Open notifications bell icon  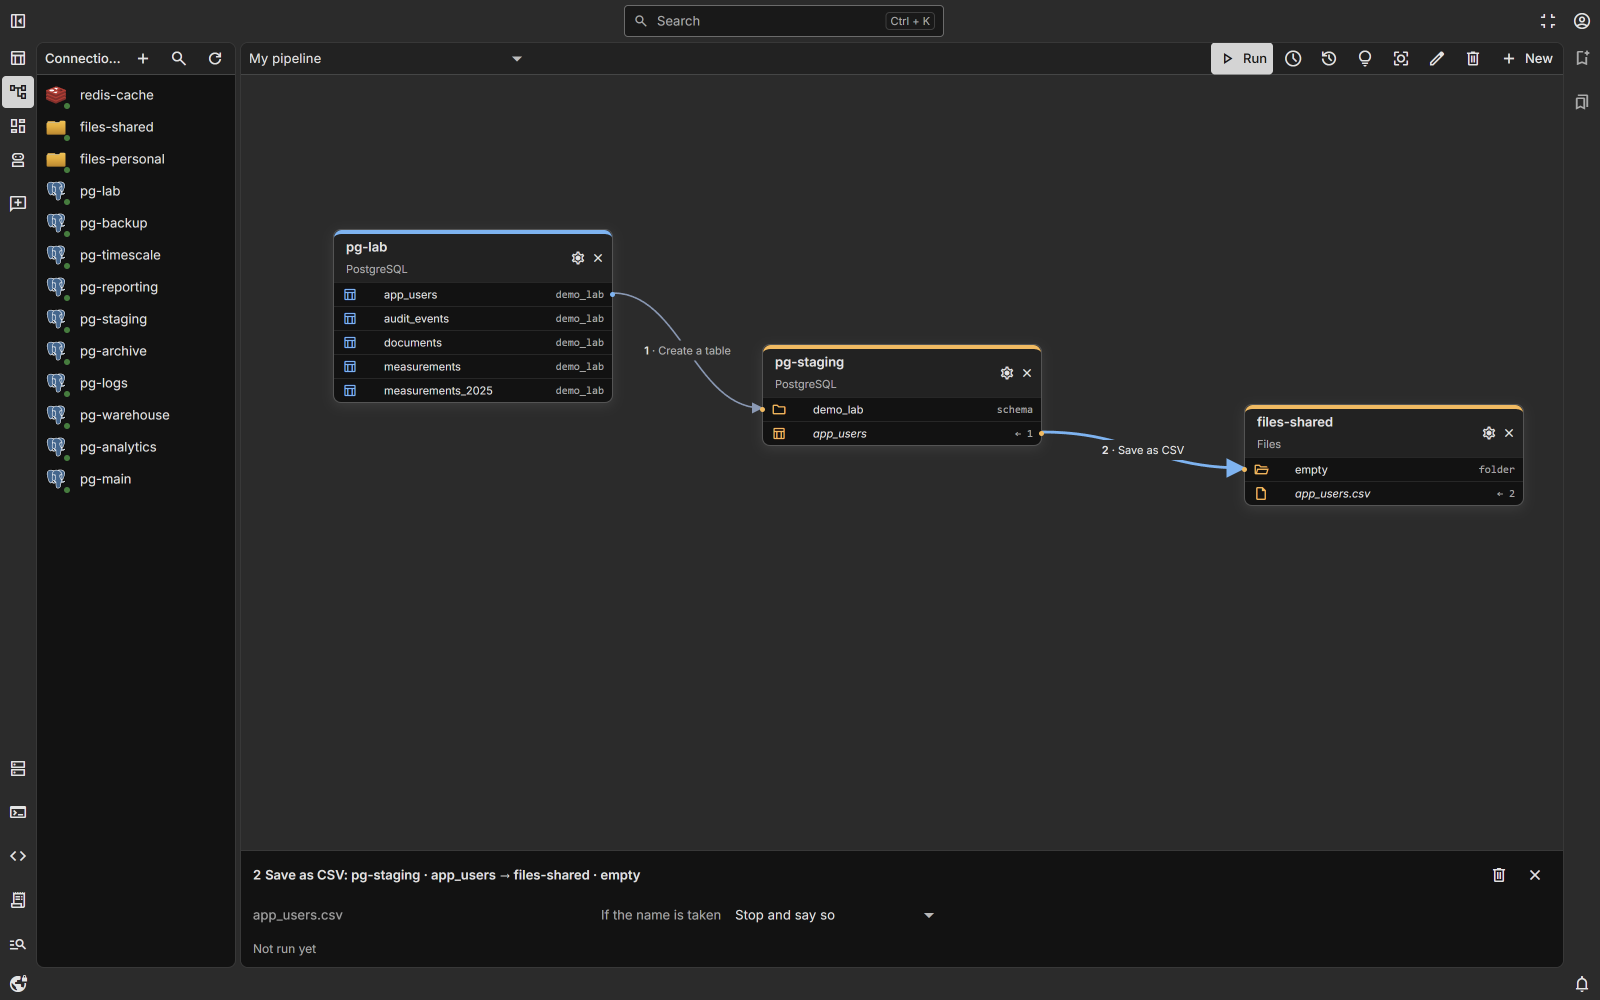pyautogui.click(x=1582, y=984)
